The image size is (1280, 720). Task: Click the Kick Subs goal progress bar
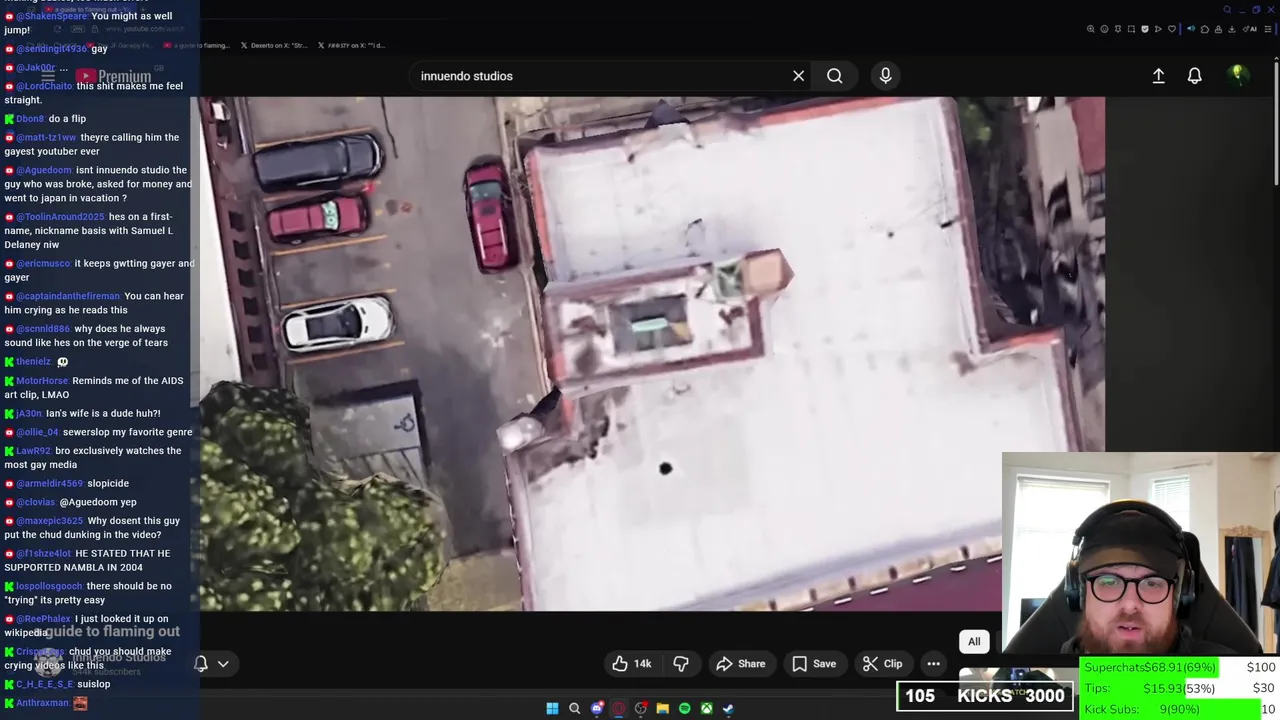point(1180,709)
